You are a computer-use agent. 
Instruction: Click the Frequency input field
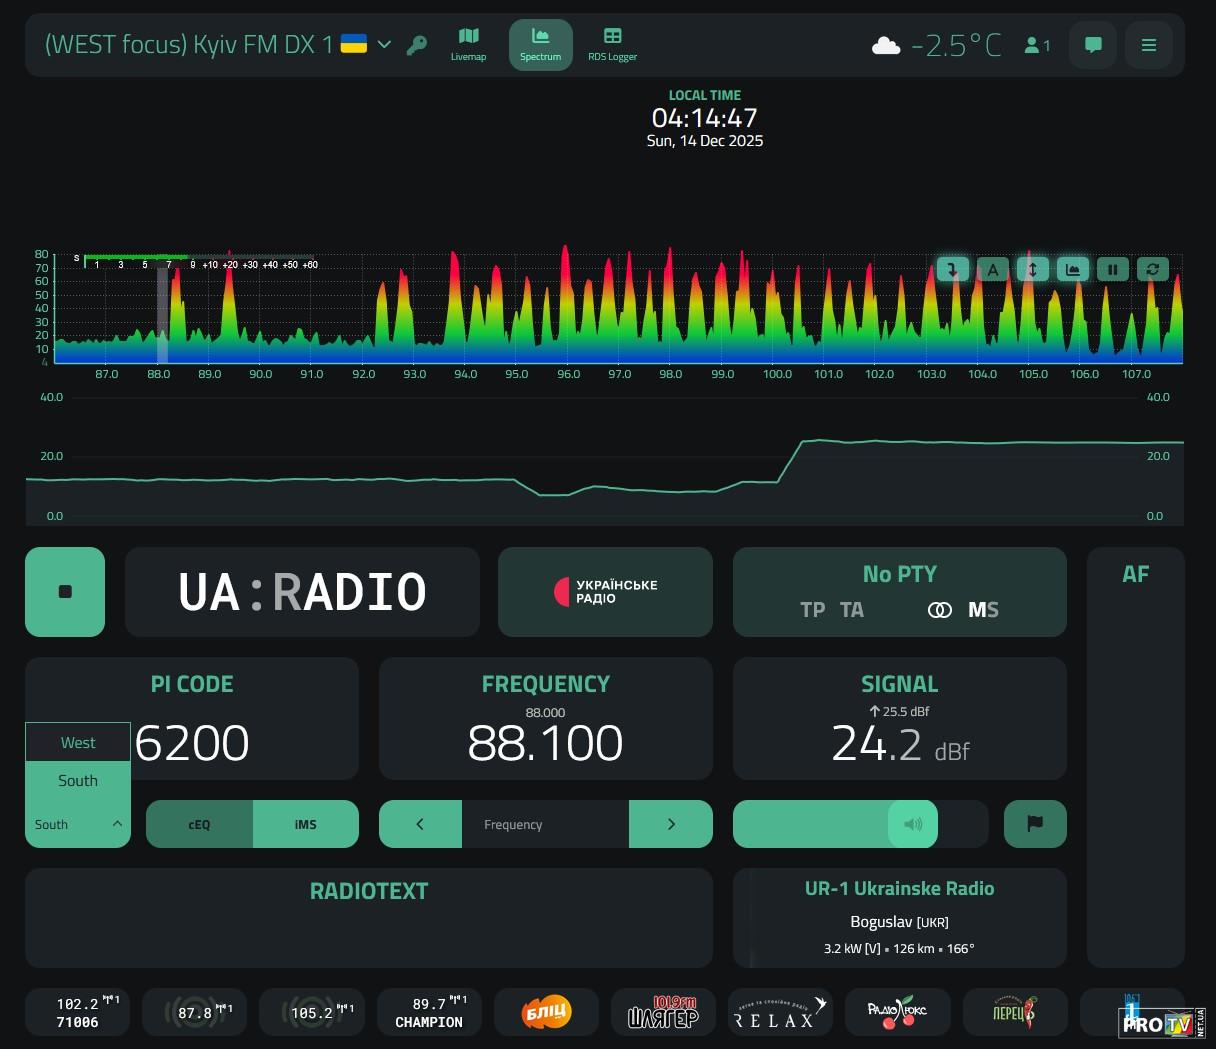[545, 824]
